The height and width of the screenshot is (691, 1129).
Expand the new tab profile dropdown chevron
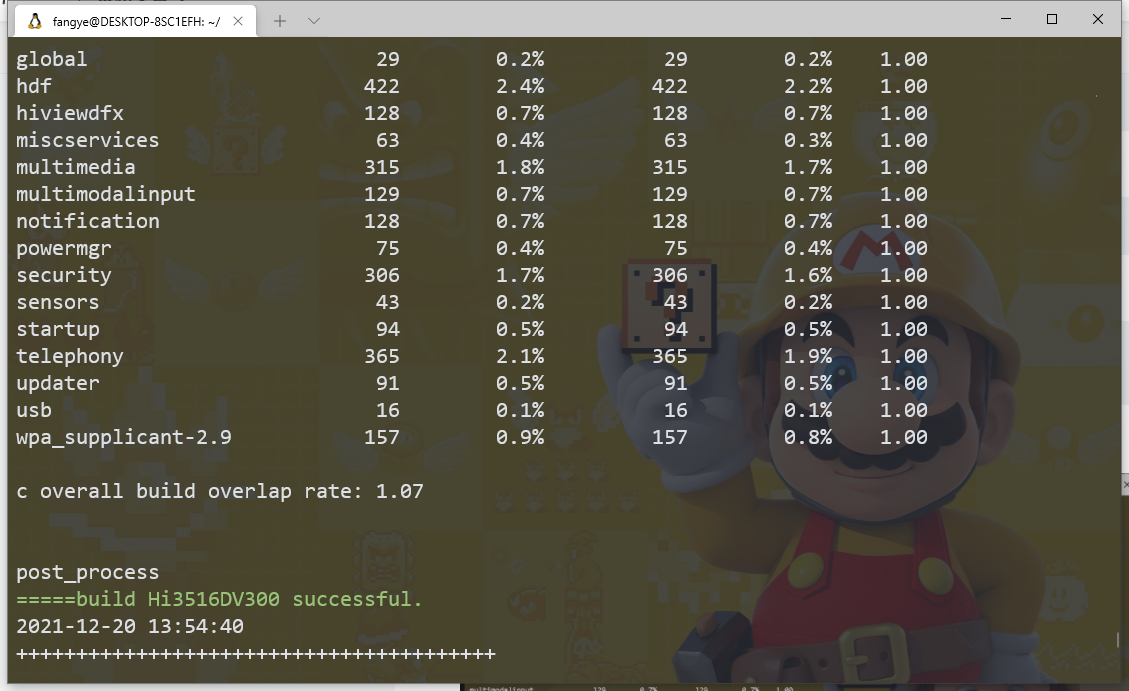[314, 22]
